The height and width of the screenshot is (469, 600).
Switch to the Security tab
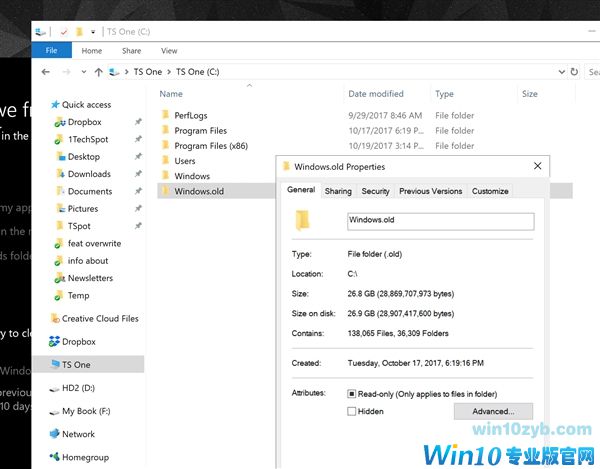(x=375, y=191)
